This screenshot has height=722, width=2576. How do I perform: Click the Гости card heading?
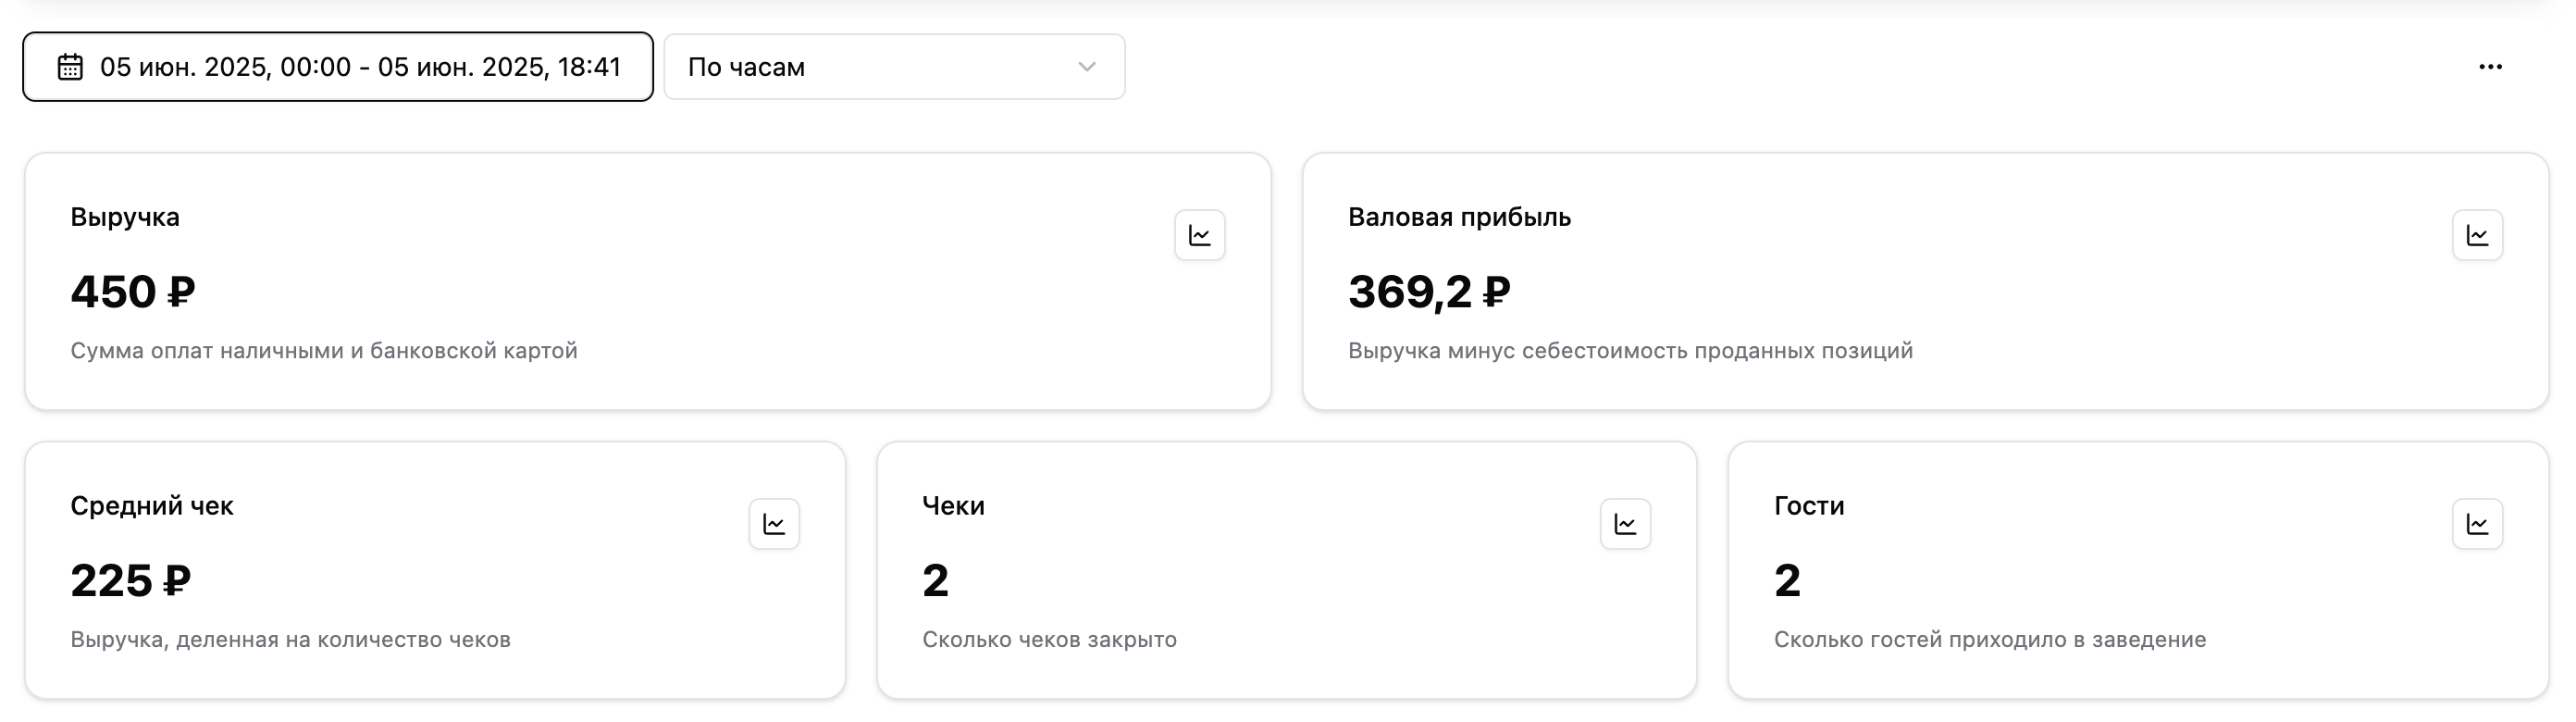[1809, 506]
